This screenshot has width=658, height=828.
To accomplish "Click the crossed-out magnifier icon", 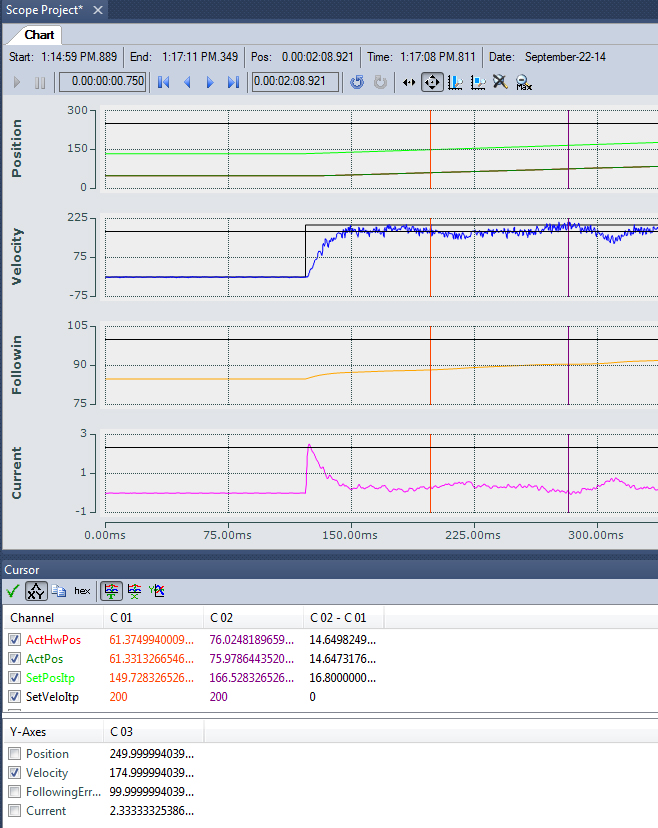I will pyautogui.click(x=500, y=82).
